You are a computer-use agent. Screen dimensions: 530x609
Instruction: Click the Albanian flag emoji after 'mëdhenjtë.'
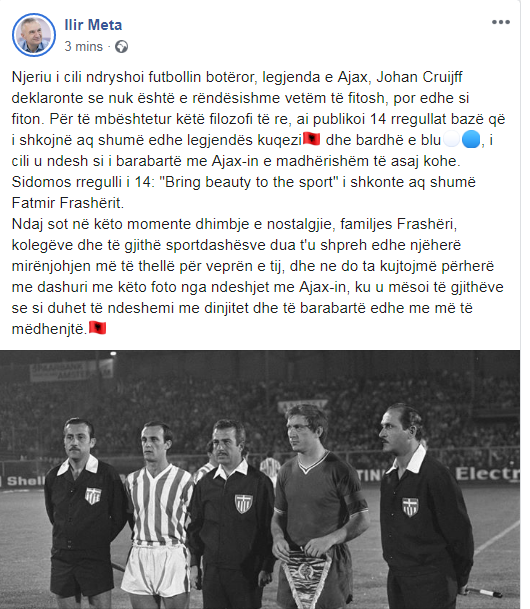pos(97,328)
